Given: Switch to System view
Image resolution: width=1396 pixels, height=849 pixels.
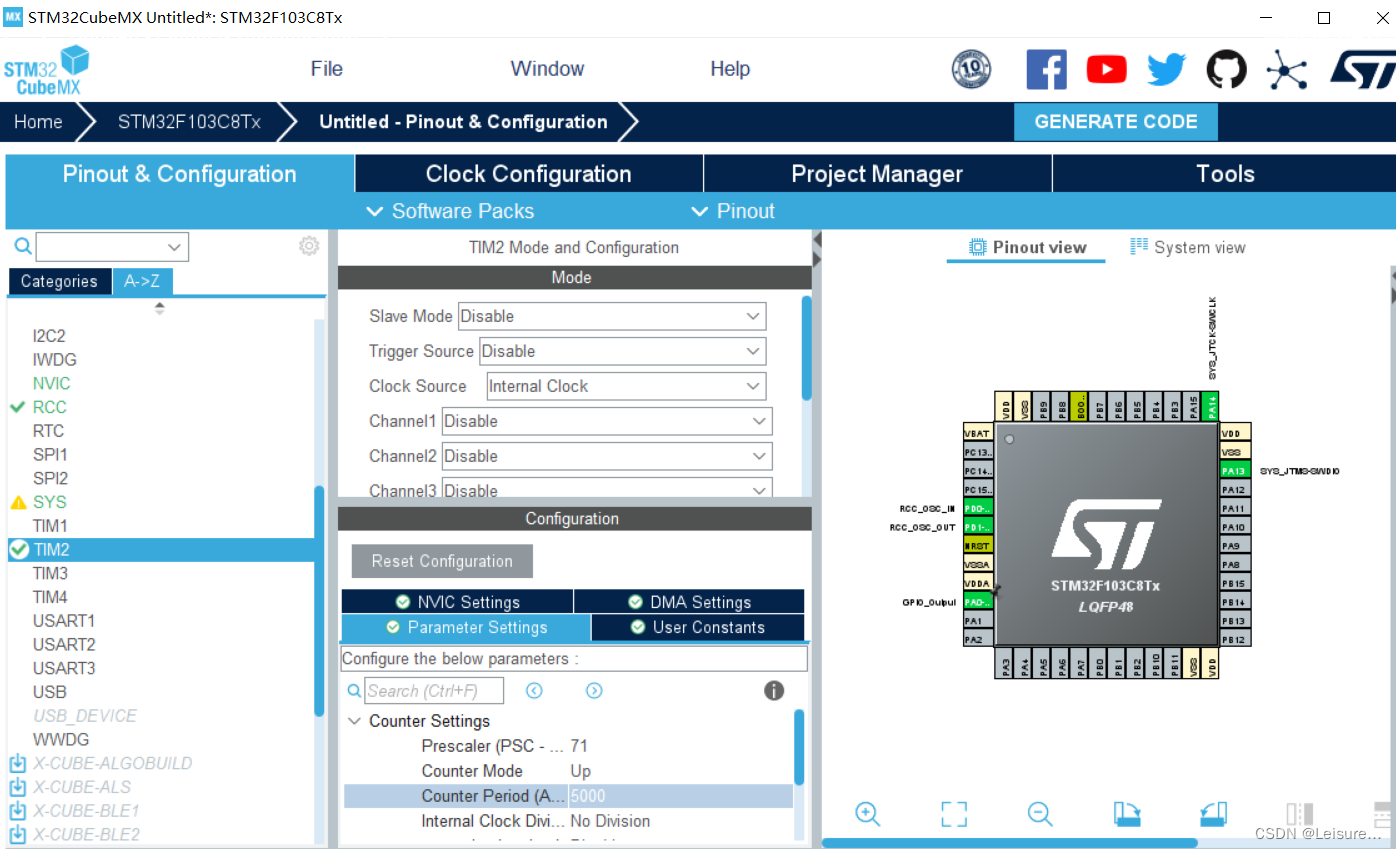Looking at the screenshot, I should (x=1188, y=247).
